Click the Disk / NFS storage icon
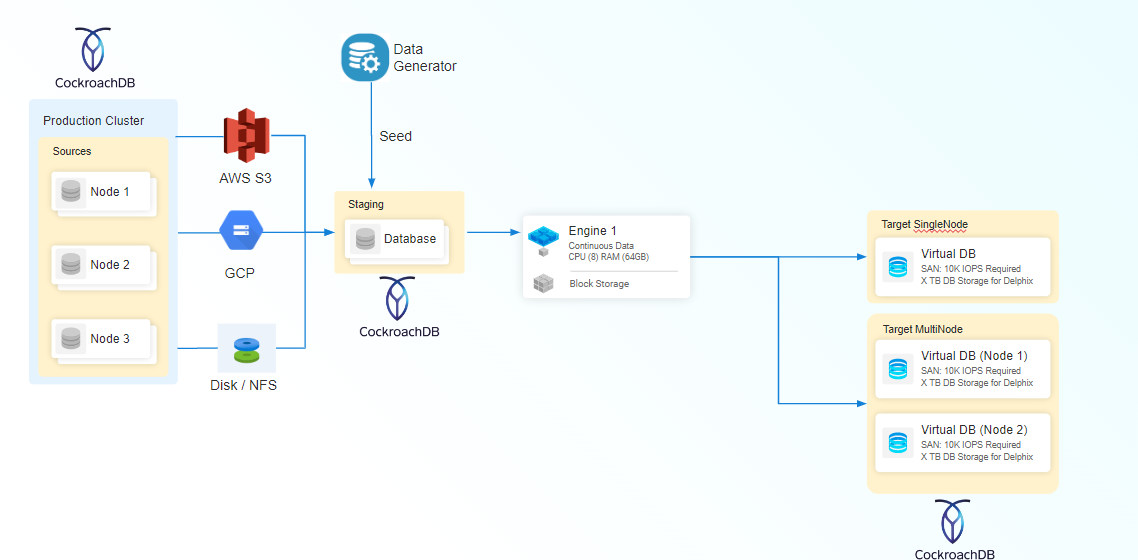 pyautogui.click(x=246, y=349)
